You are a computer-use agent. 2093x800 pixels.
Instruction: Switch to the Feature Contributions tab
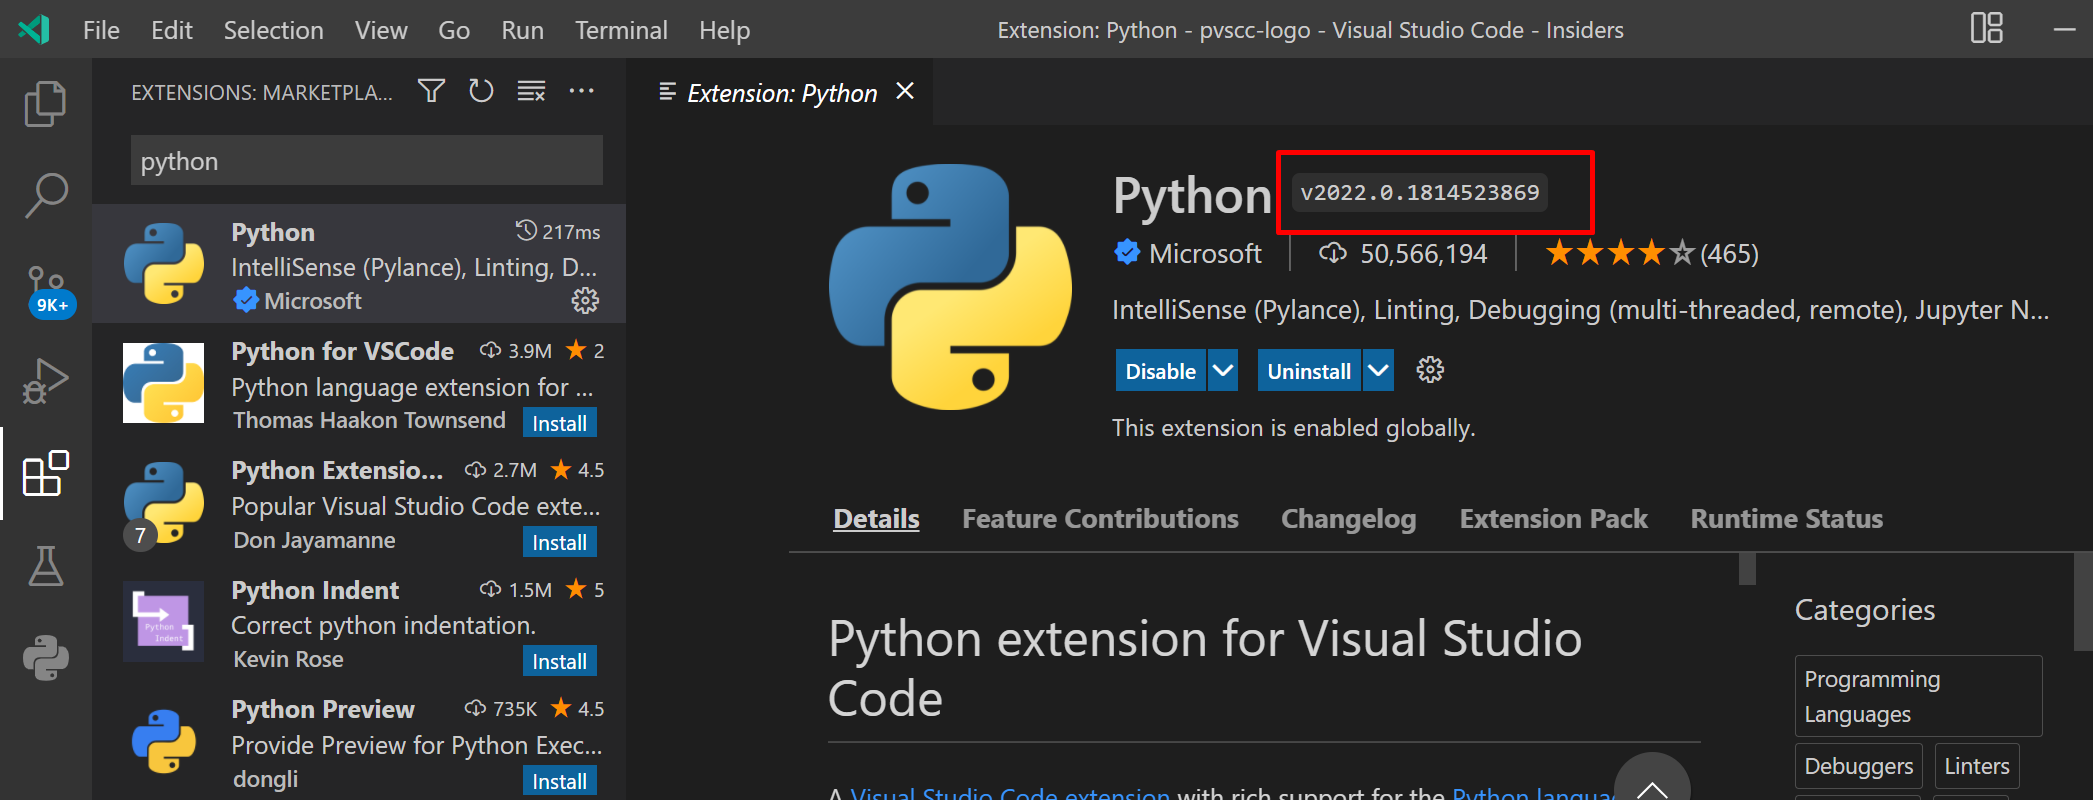tap(1100, 519)
